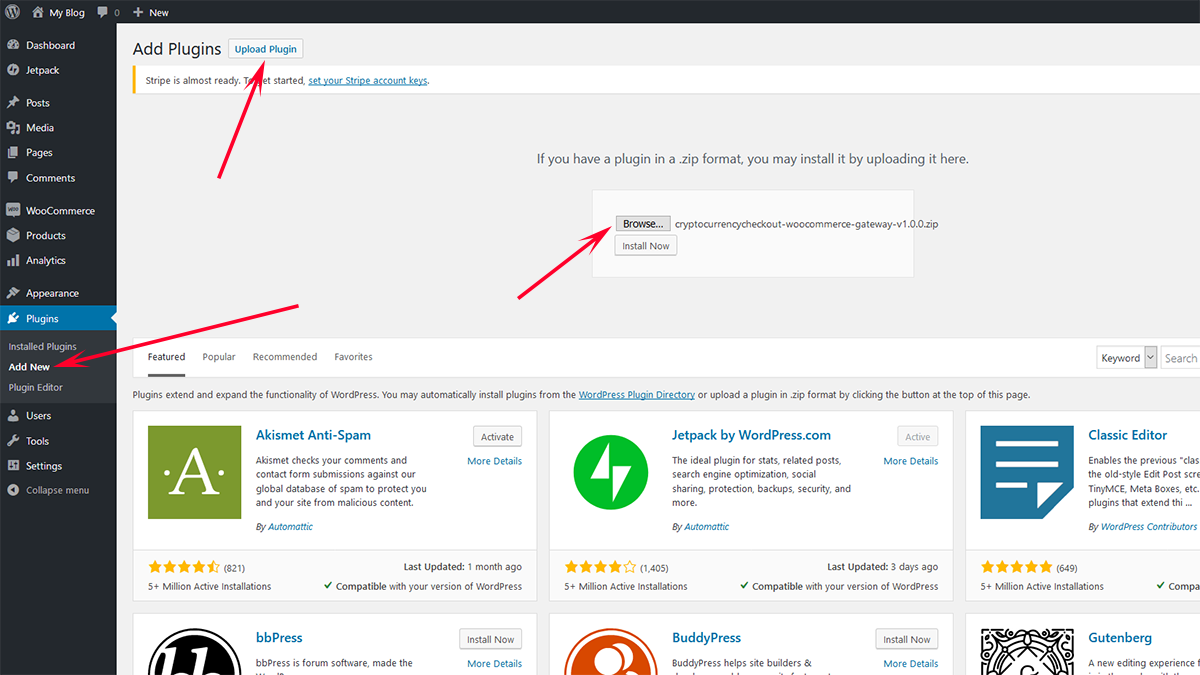Click the Install Now upload button
Viewport: 1200px width, 675px height.
tap(646, 245)
